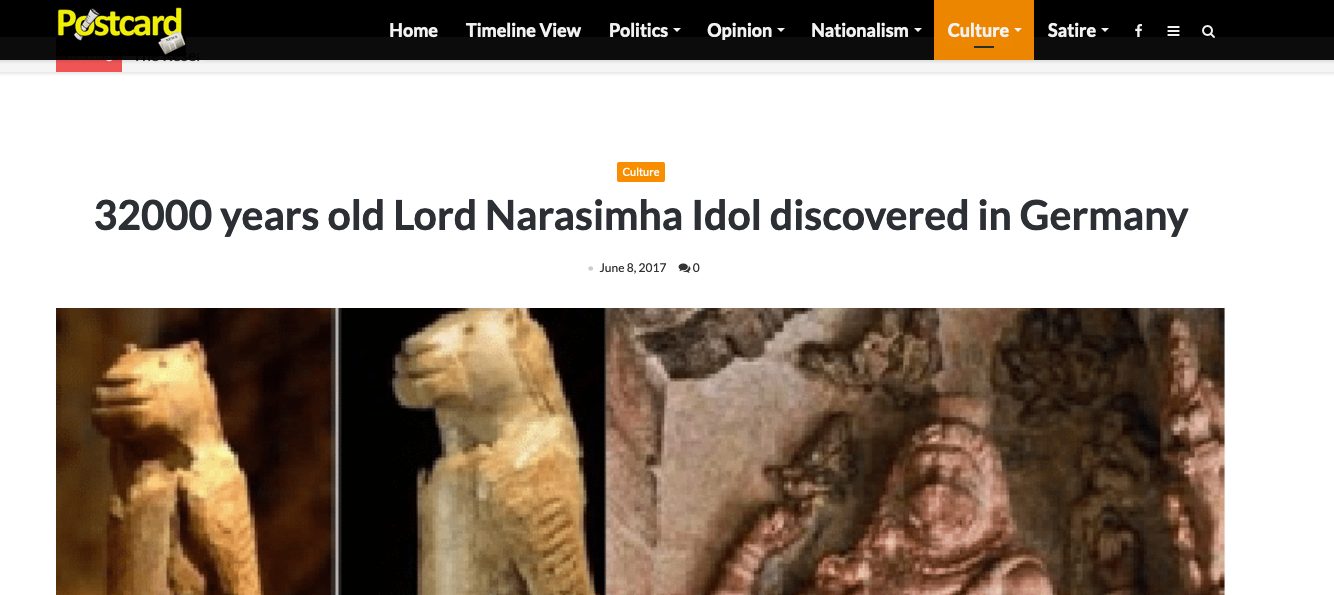
Task: Open the hamburger sidebar menu icon
Action: (1173, 31)
